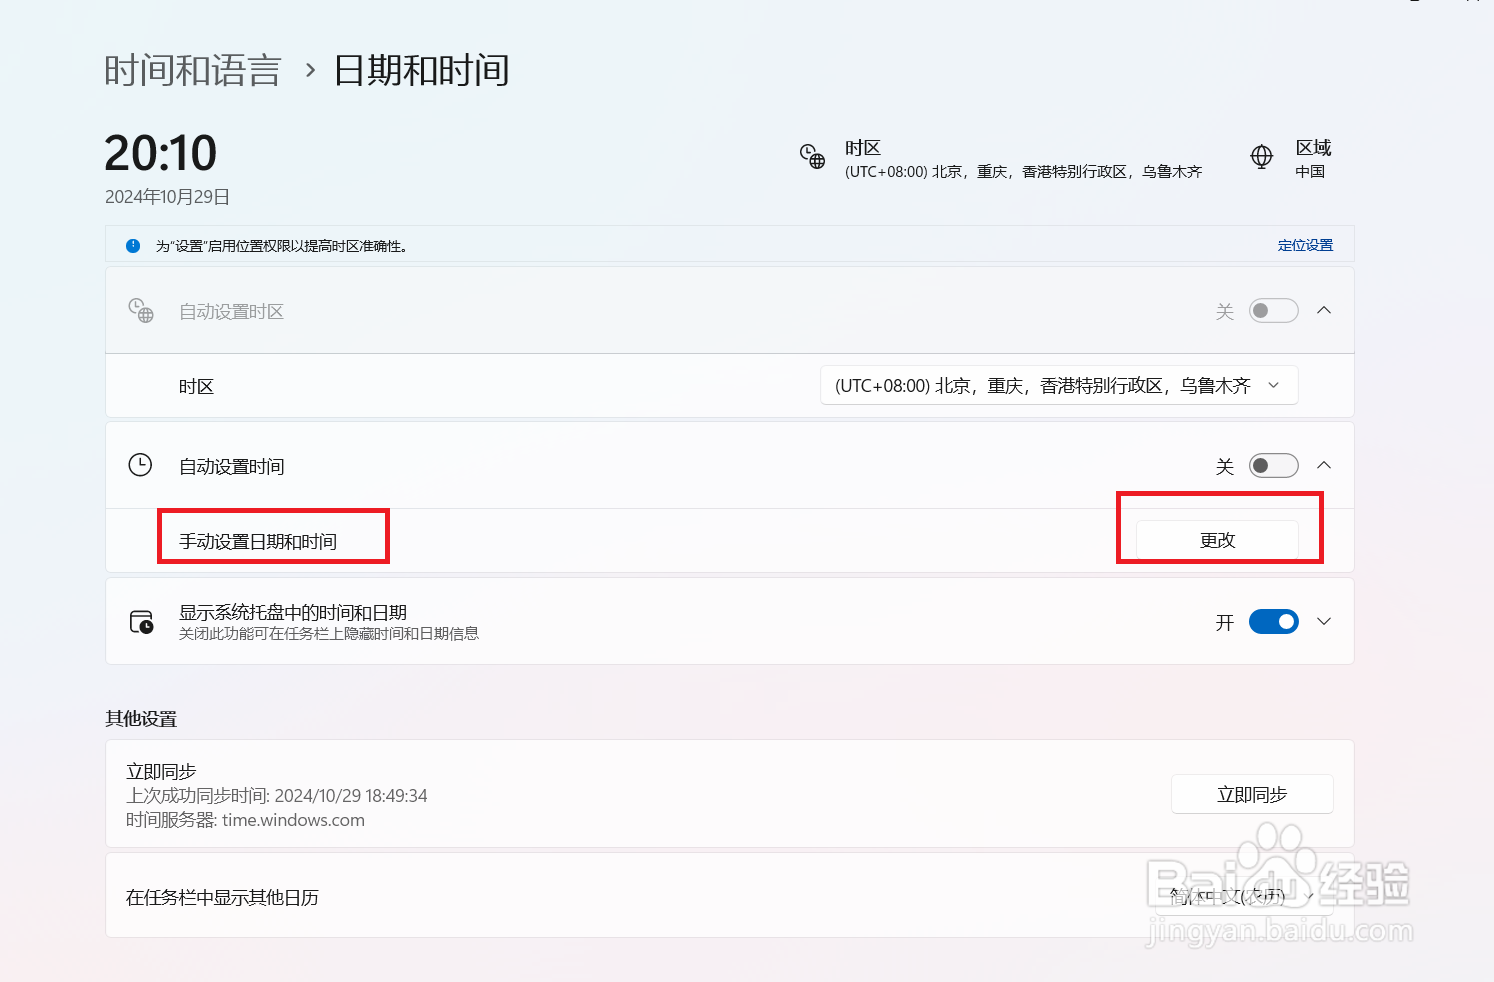Click the 为“设置”启用位置权限 notice text
Screen dimensions: 1494x982
tap(281, 246)
